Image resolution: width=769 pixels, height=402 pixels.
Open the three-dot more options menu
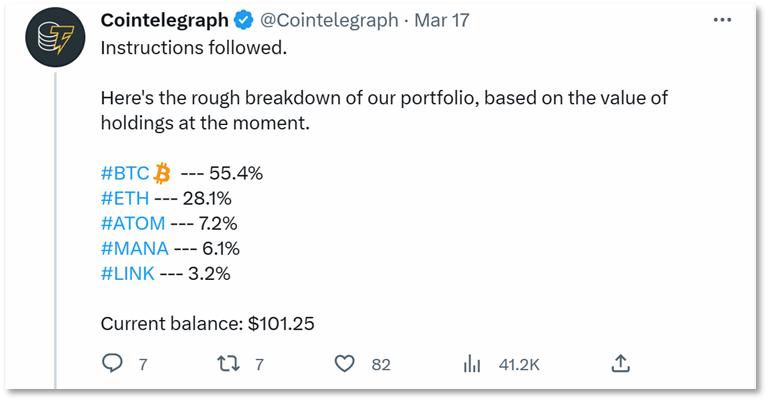(722, 20)
